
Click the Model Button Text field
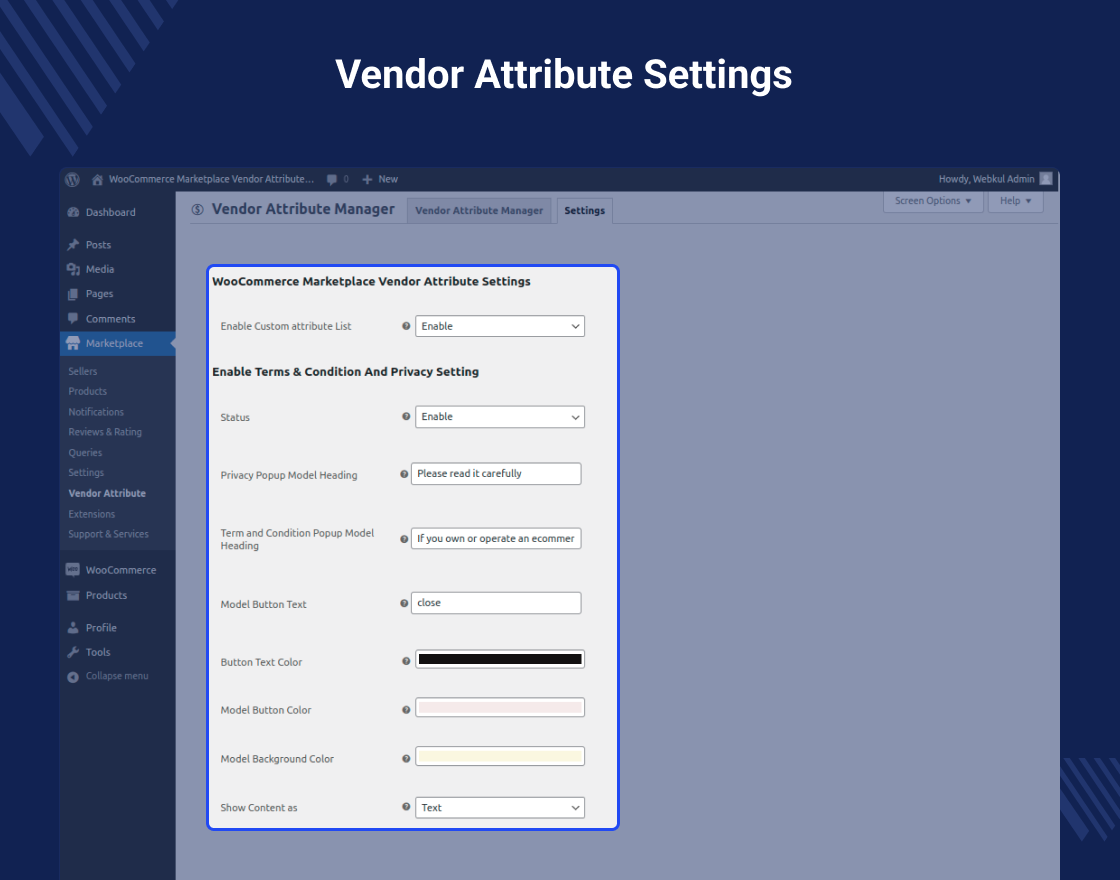click(x=496, y=603)
